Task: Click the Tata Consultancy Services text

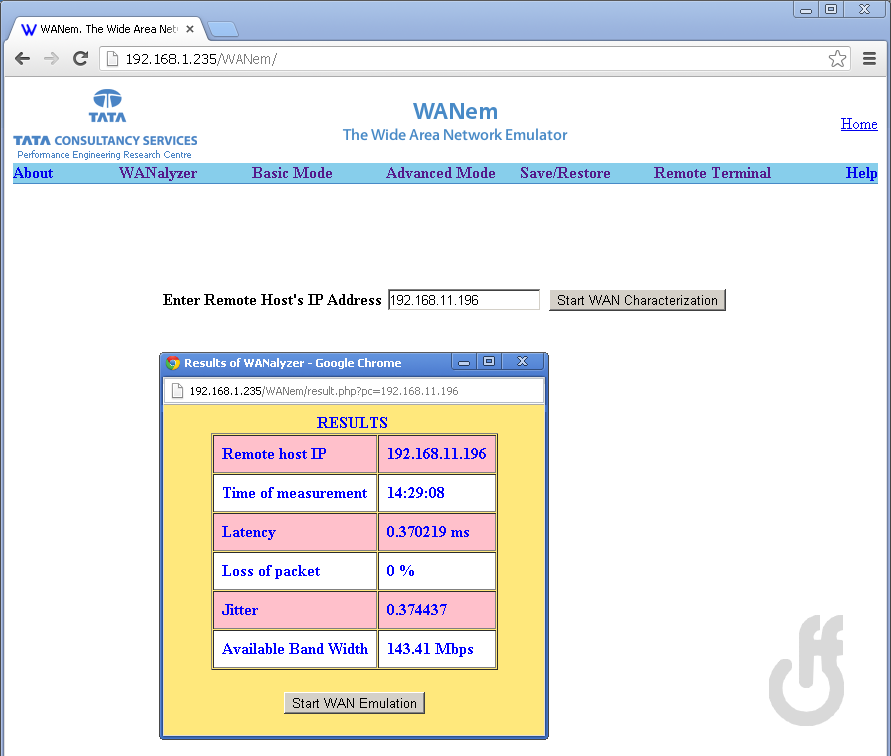Action: tap(105, 140)
